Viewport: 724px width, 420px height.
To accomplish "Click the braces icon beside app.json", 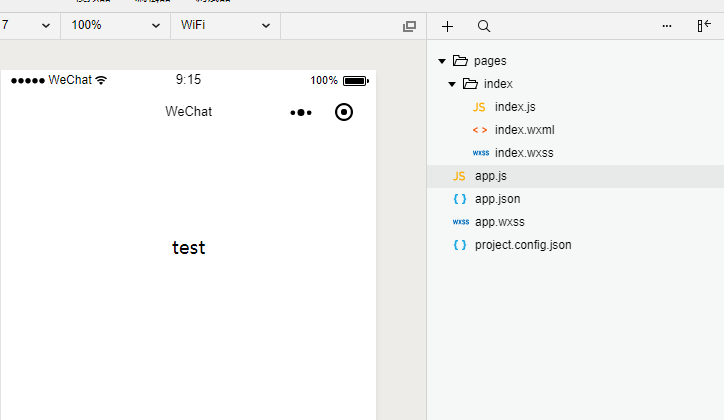I will click(x=460, y=199).
